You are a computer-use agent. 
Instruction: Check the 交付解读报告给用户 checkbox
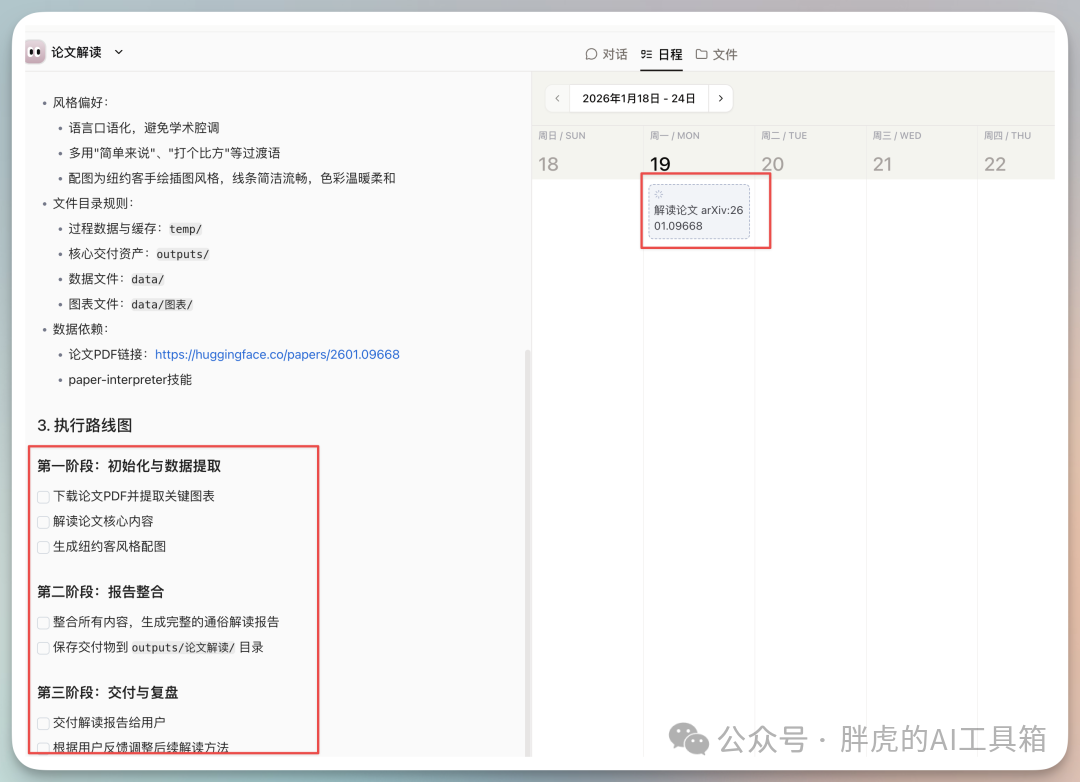tap(43, 723)
